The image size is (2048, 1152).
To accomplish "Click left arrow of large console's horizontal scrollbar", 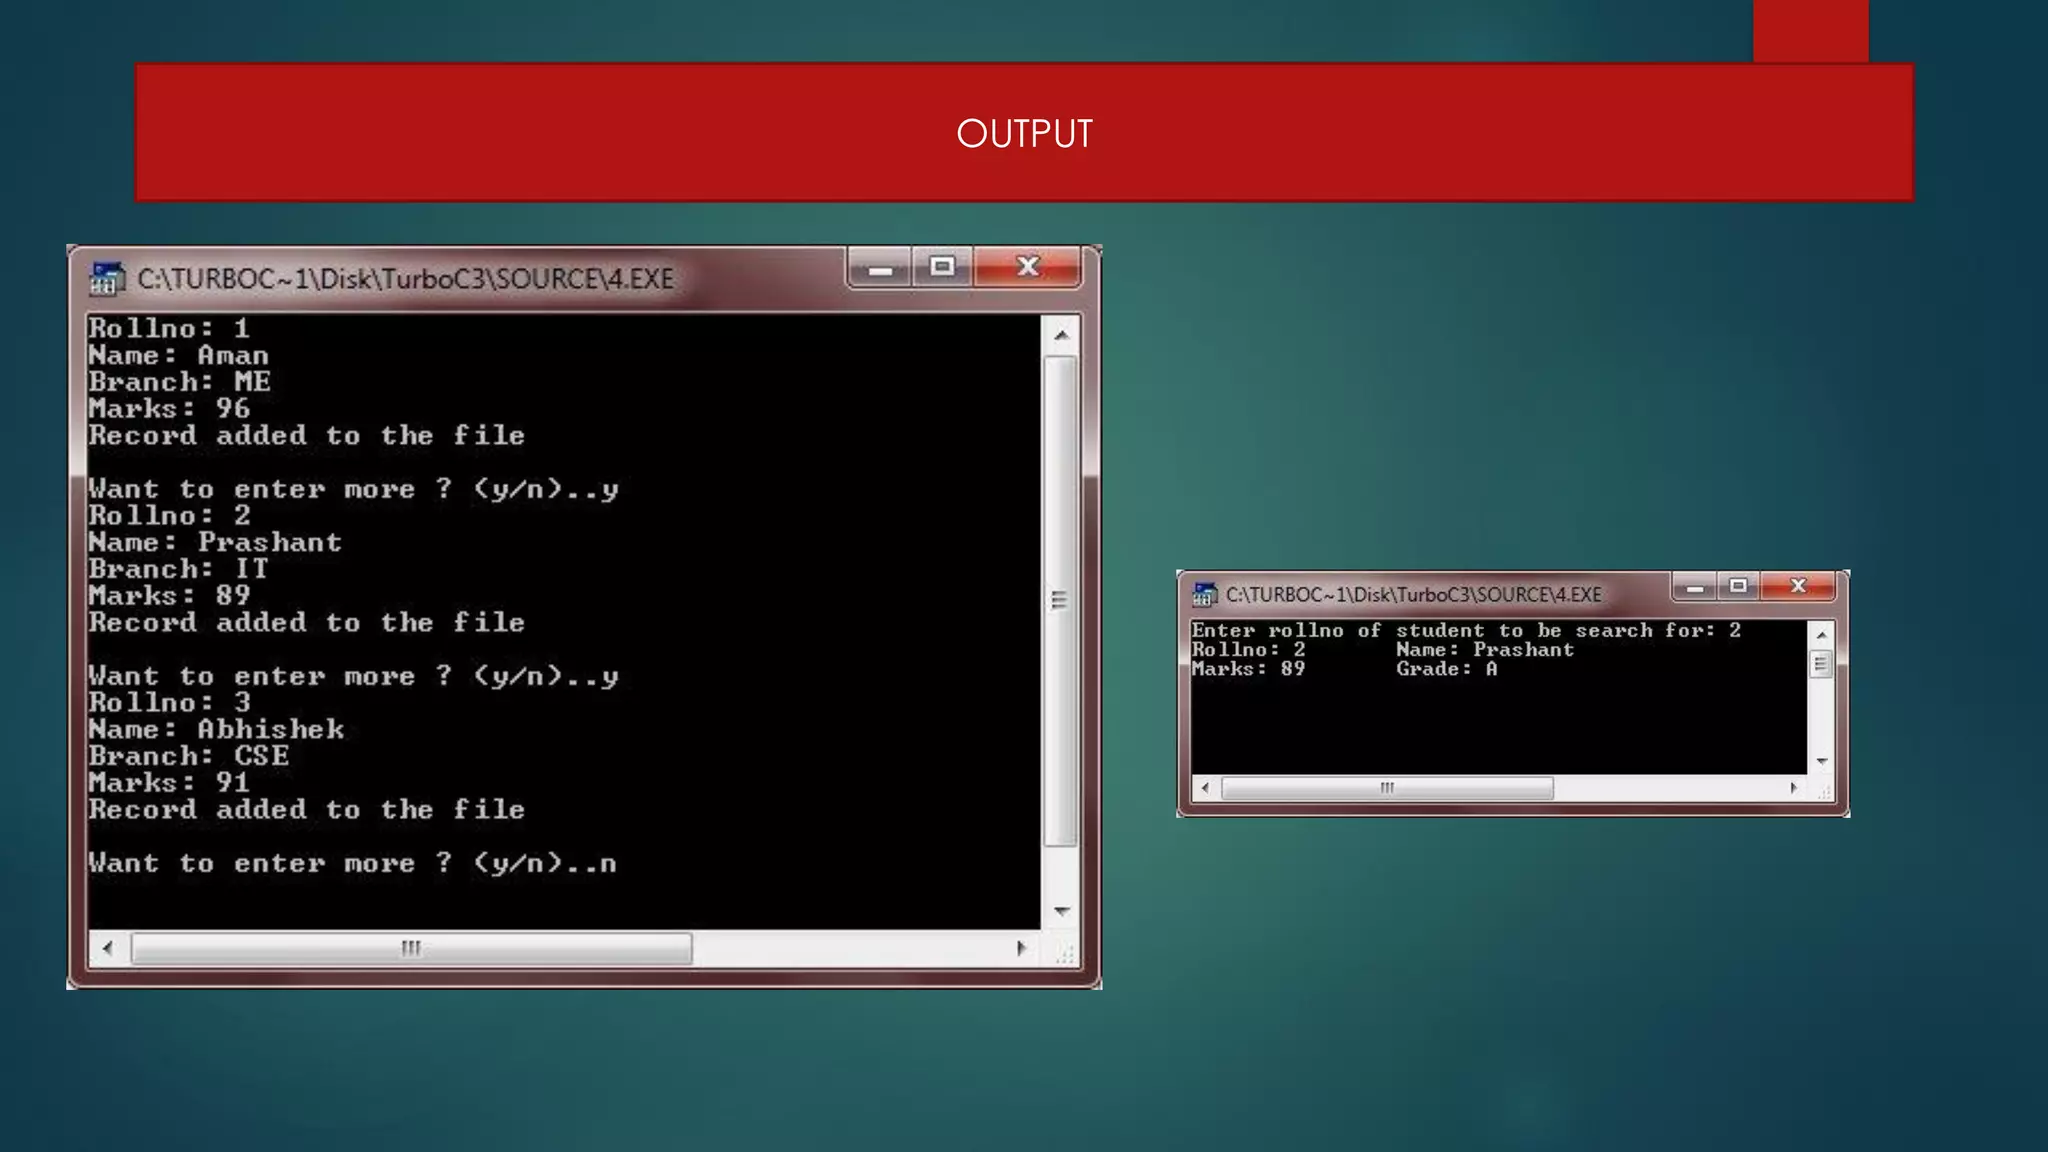I will [x=108, y=948].
